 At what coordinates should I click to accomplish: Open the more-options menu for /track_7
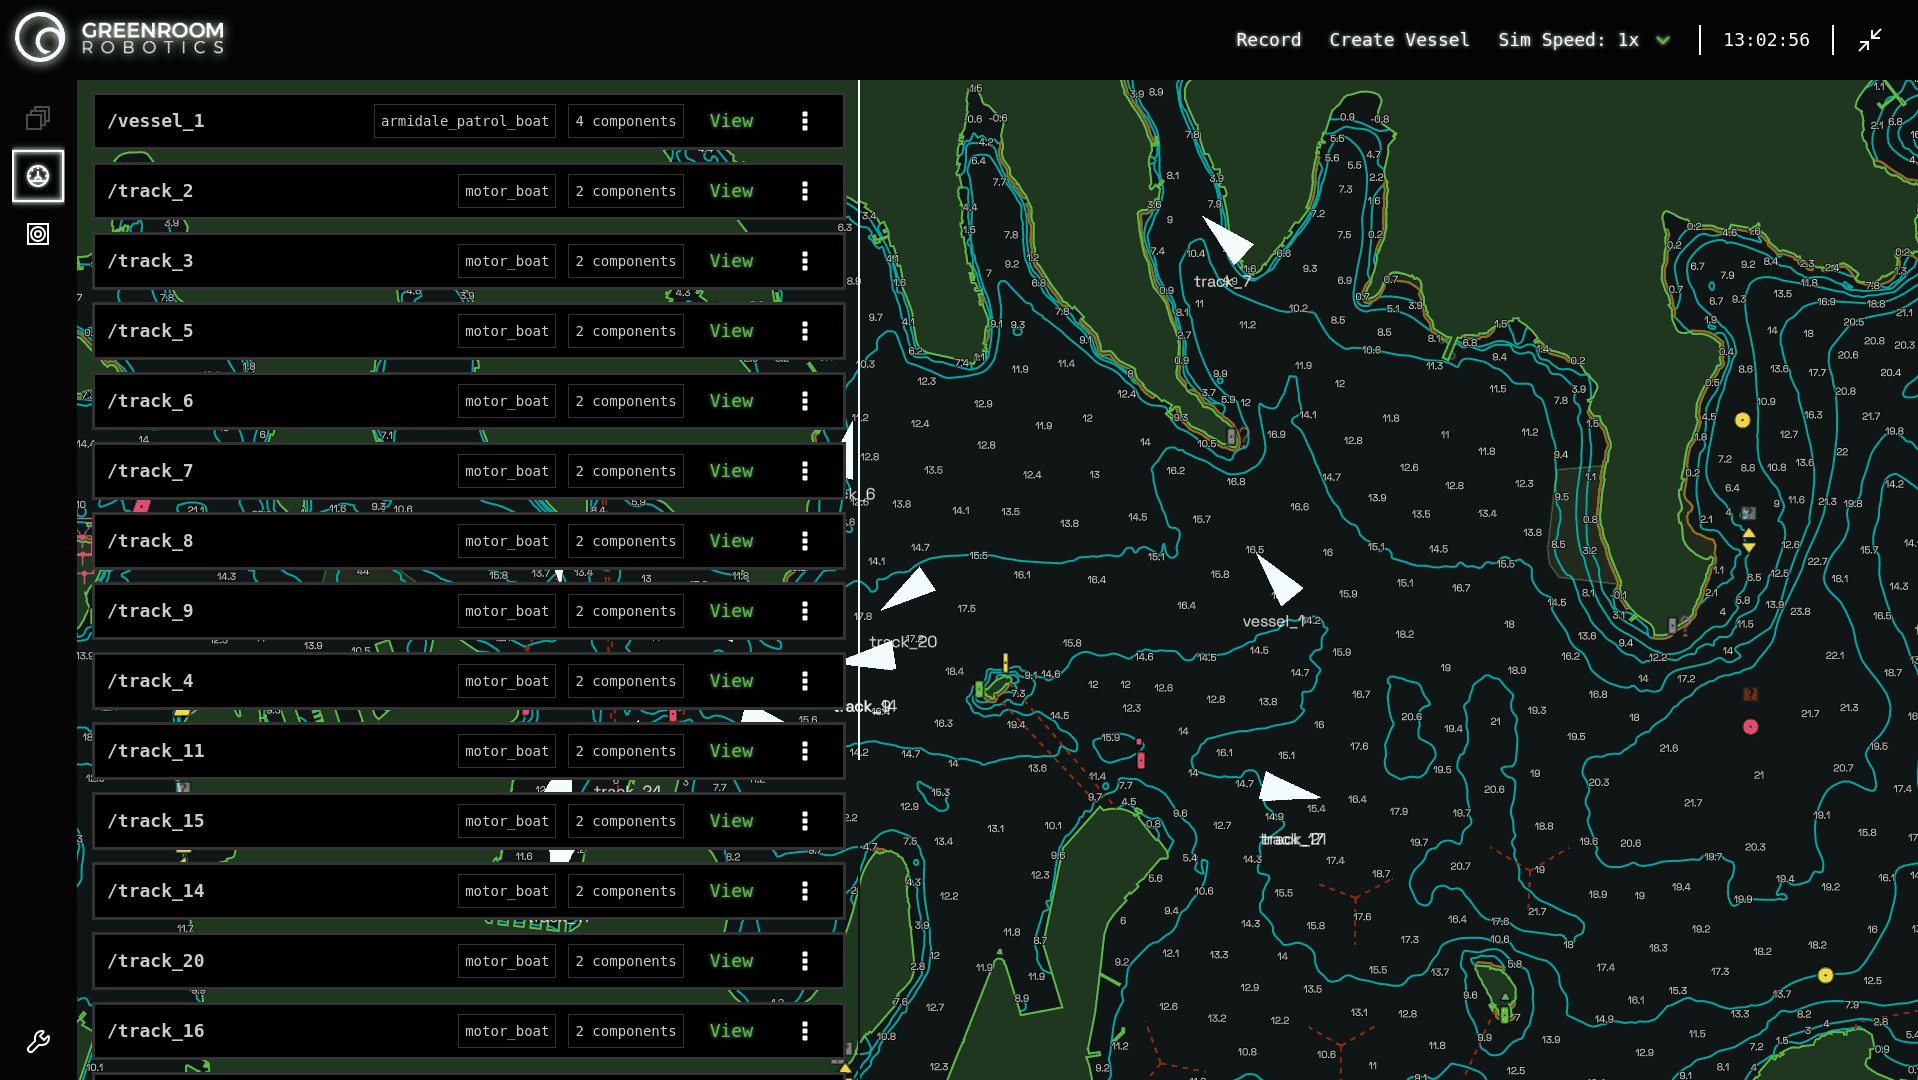click(805, 471)
